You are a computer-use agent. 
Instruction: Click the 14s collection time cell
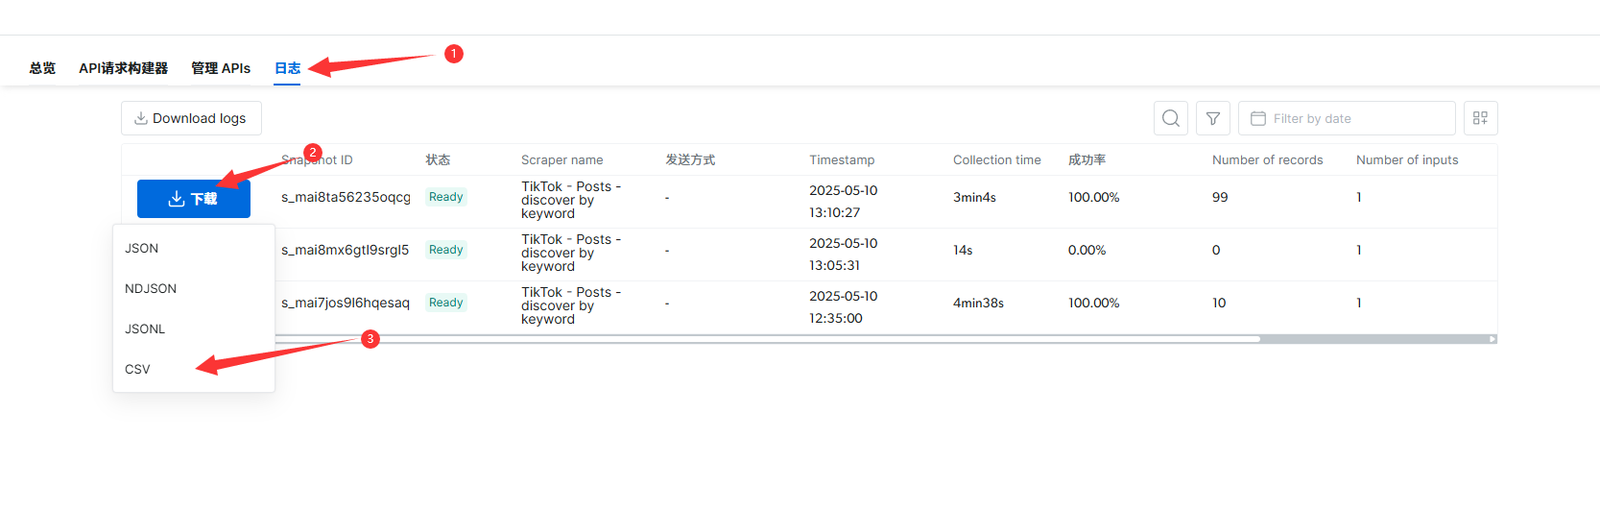(x=963, y=250)
